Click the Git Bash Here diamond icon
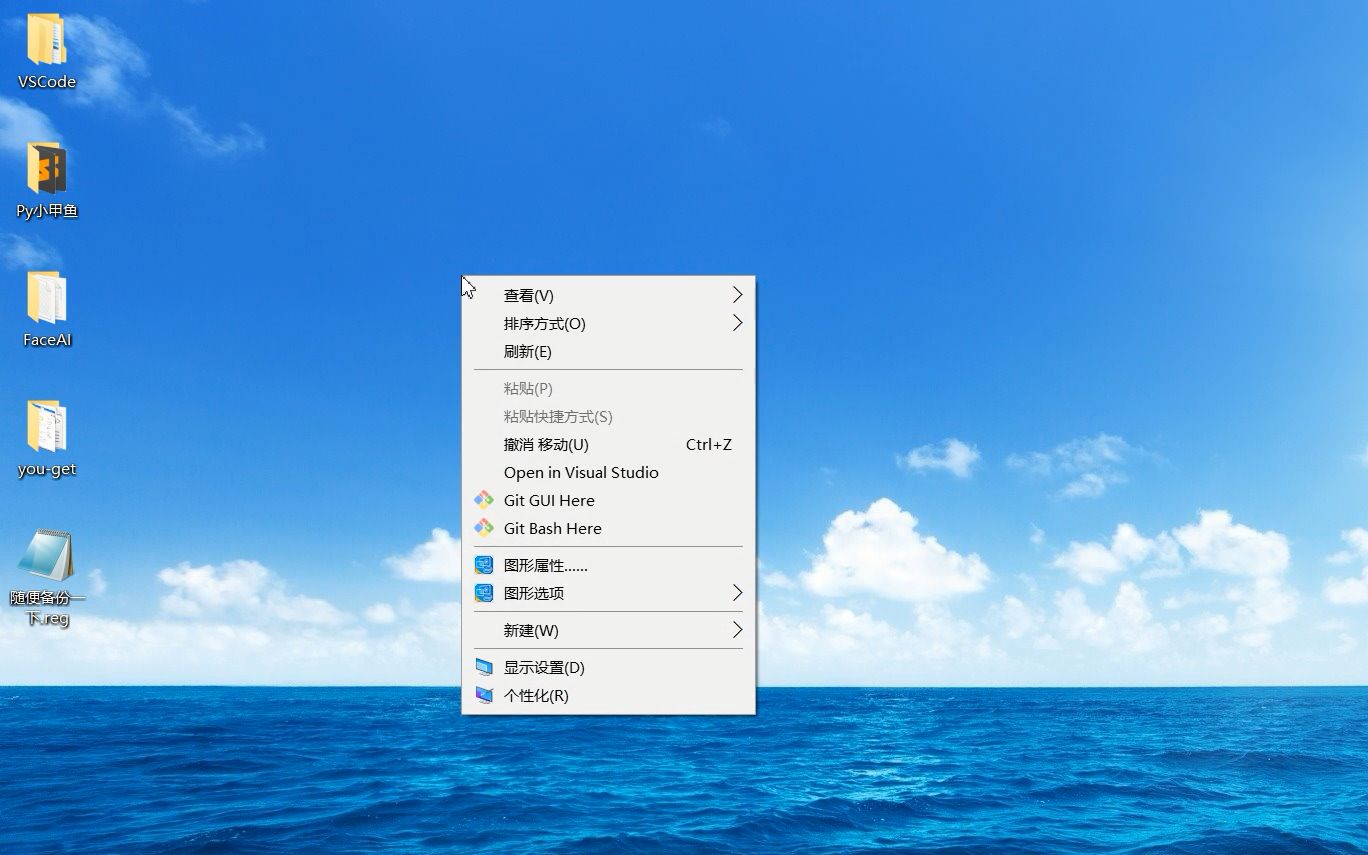 click(x=484, y=528)
